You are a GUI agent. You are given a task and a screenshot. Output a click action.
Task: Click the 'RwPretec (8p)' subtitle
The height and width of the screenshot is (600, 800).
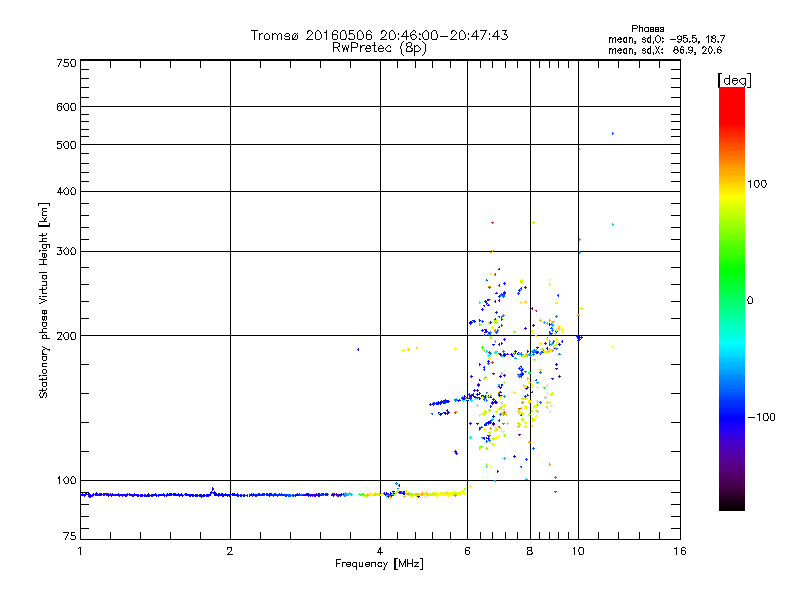click(x=379, y=48)
